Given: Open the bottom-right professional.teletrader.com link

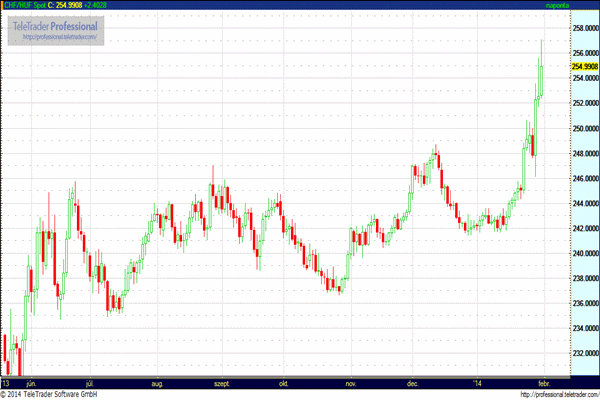Looking at the screenshot, I should click(x=560, y=395).
